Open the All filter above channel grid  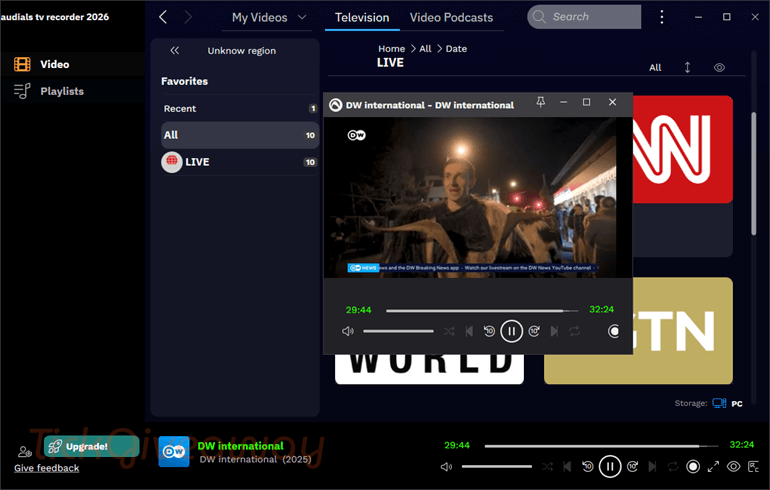click(655, 68)
